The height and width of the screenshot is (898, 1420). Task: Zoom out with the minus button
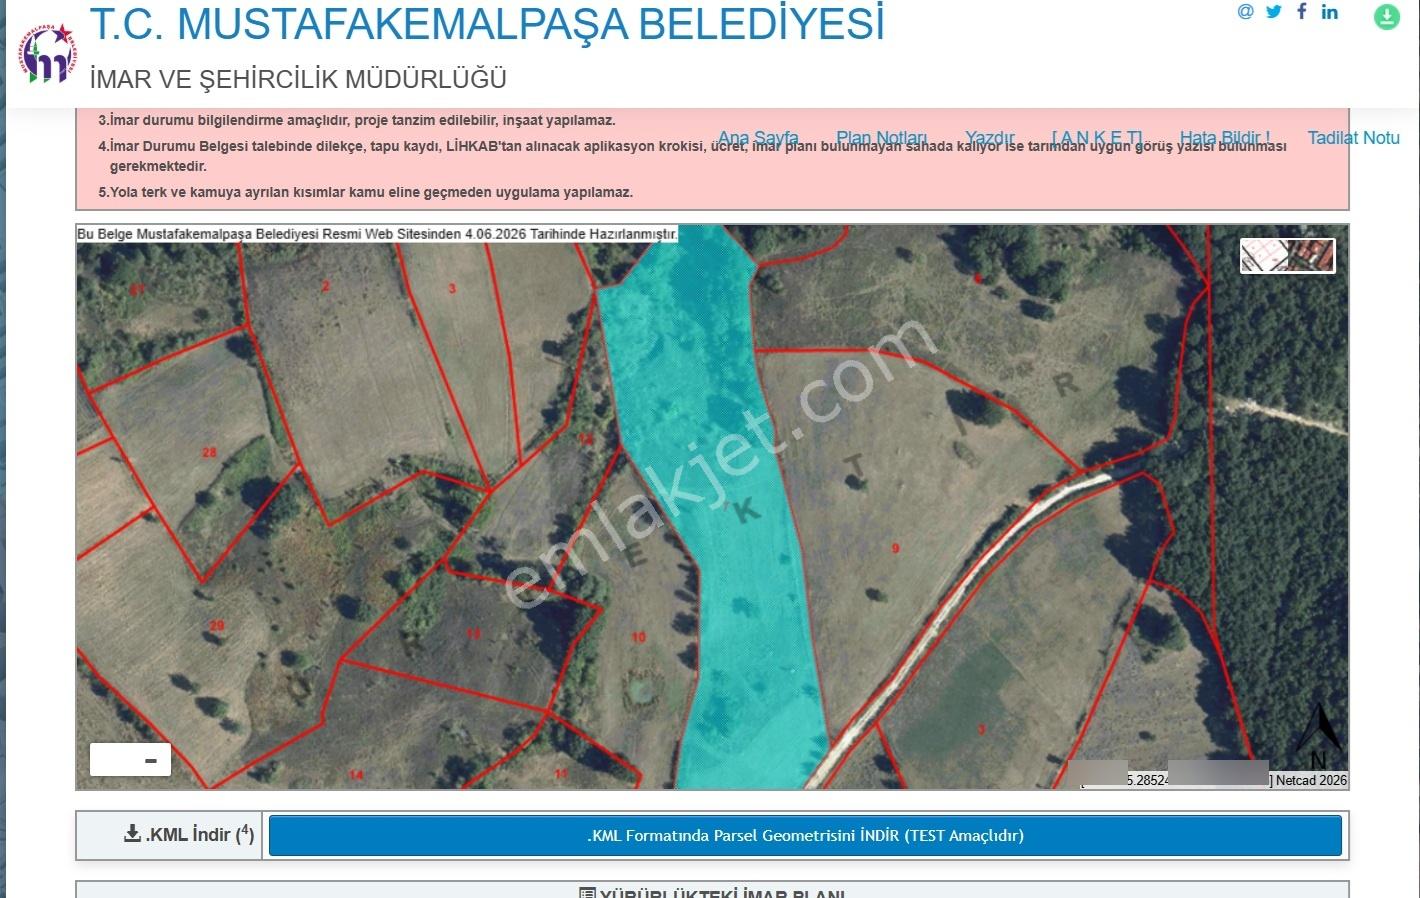[151, 760]
